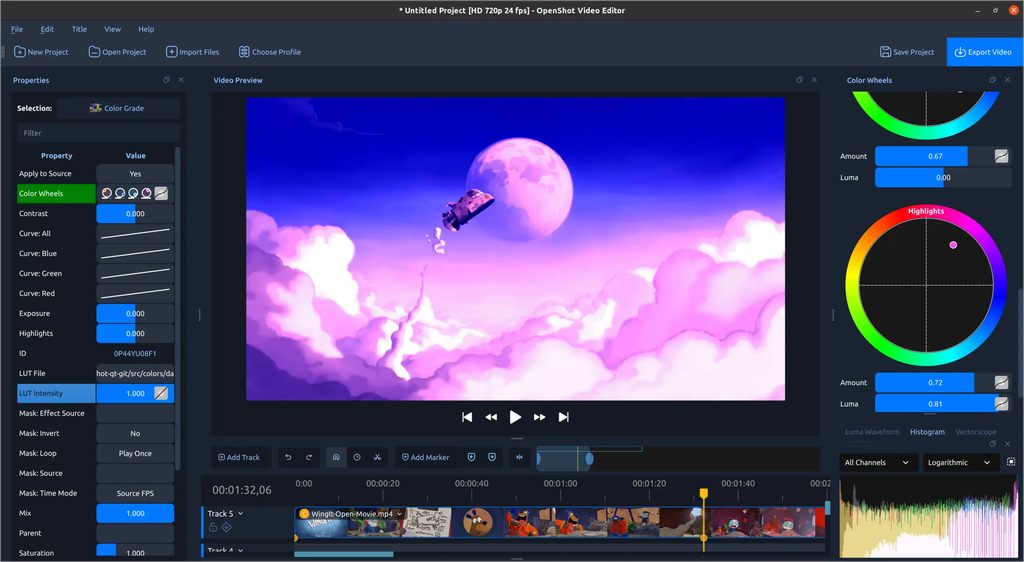Click curve icon next to Luma 0.81
1024x562 pixels.
[x=1001, y=404]
